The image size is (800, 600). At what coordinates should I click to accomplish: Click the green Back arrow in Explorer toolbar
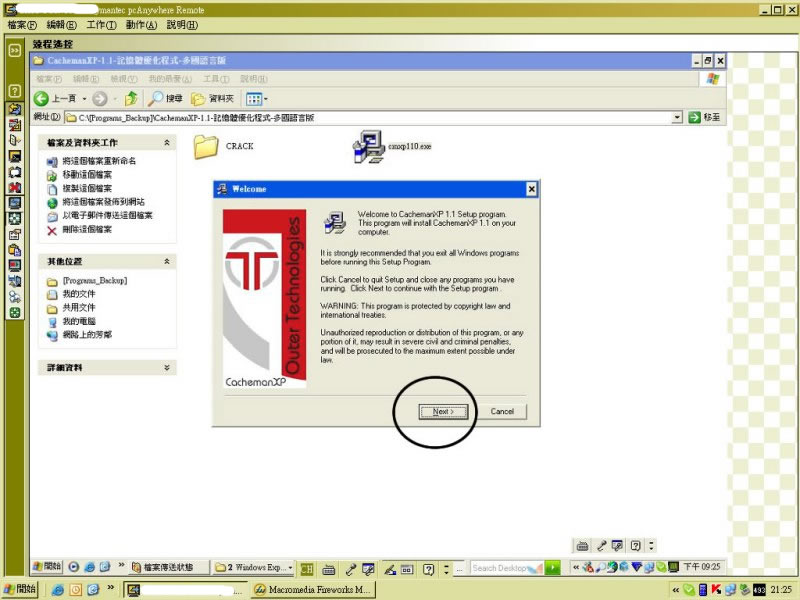pos(41,98)
